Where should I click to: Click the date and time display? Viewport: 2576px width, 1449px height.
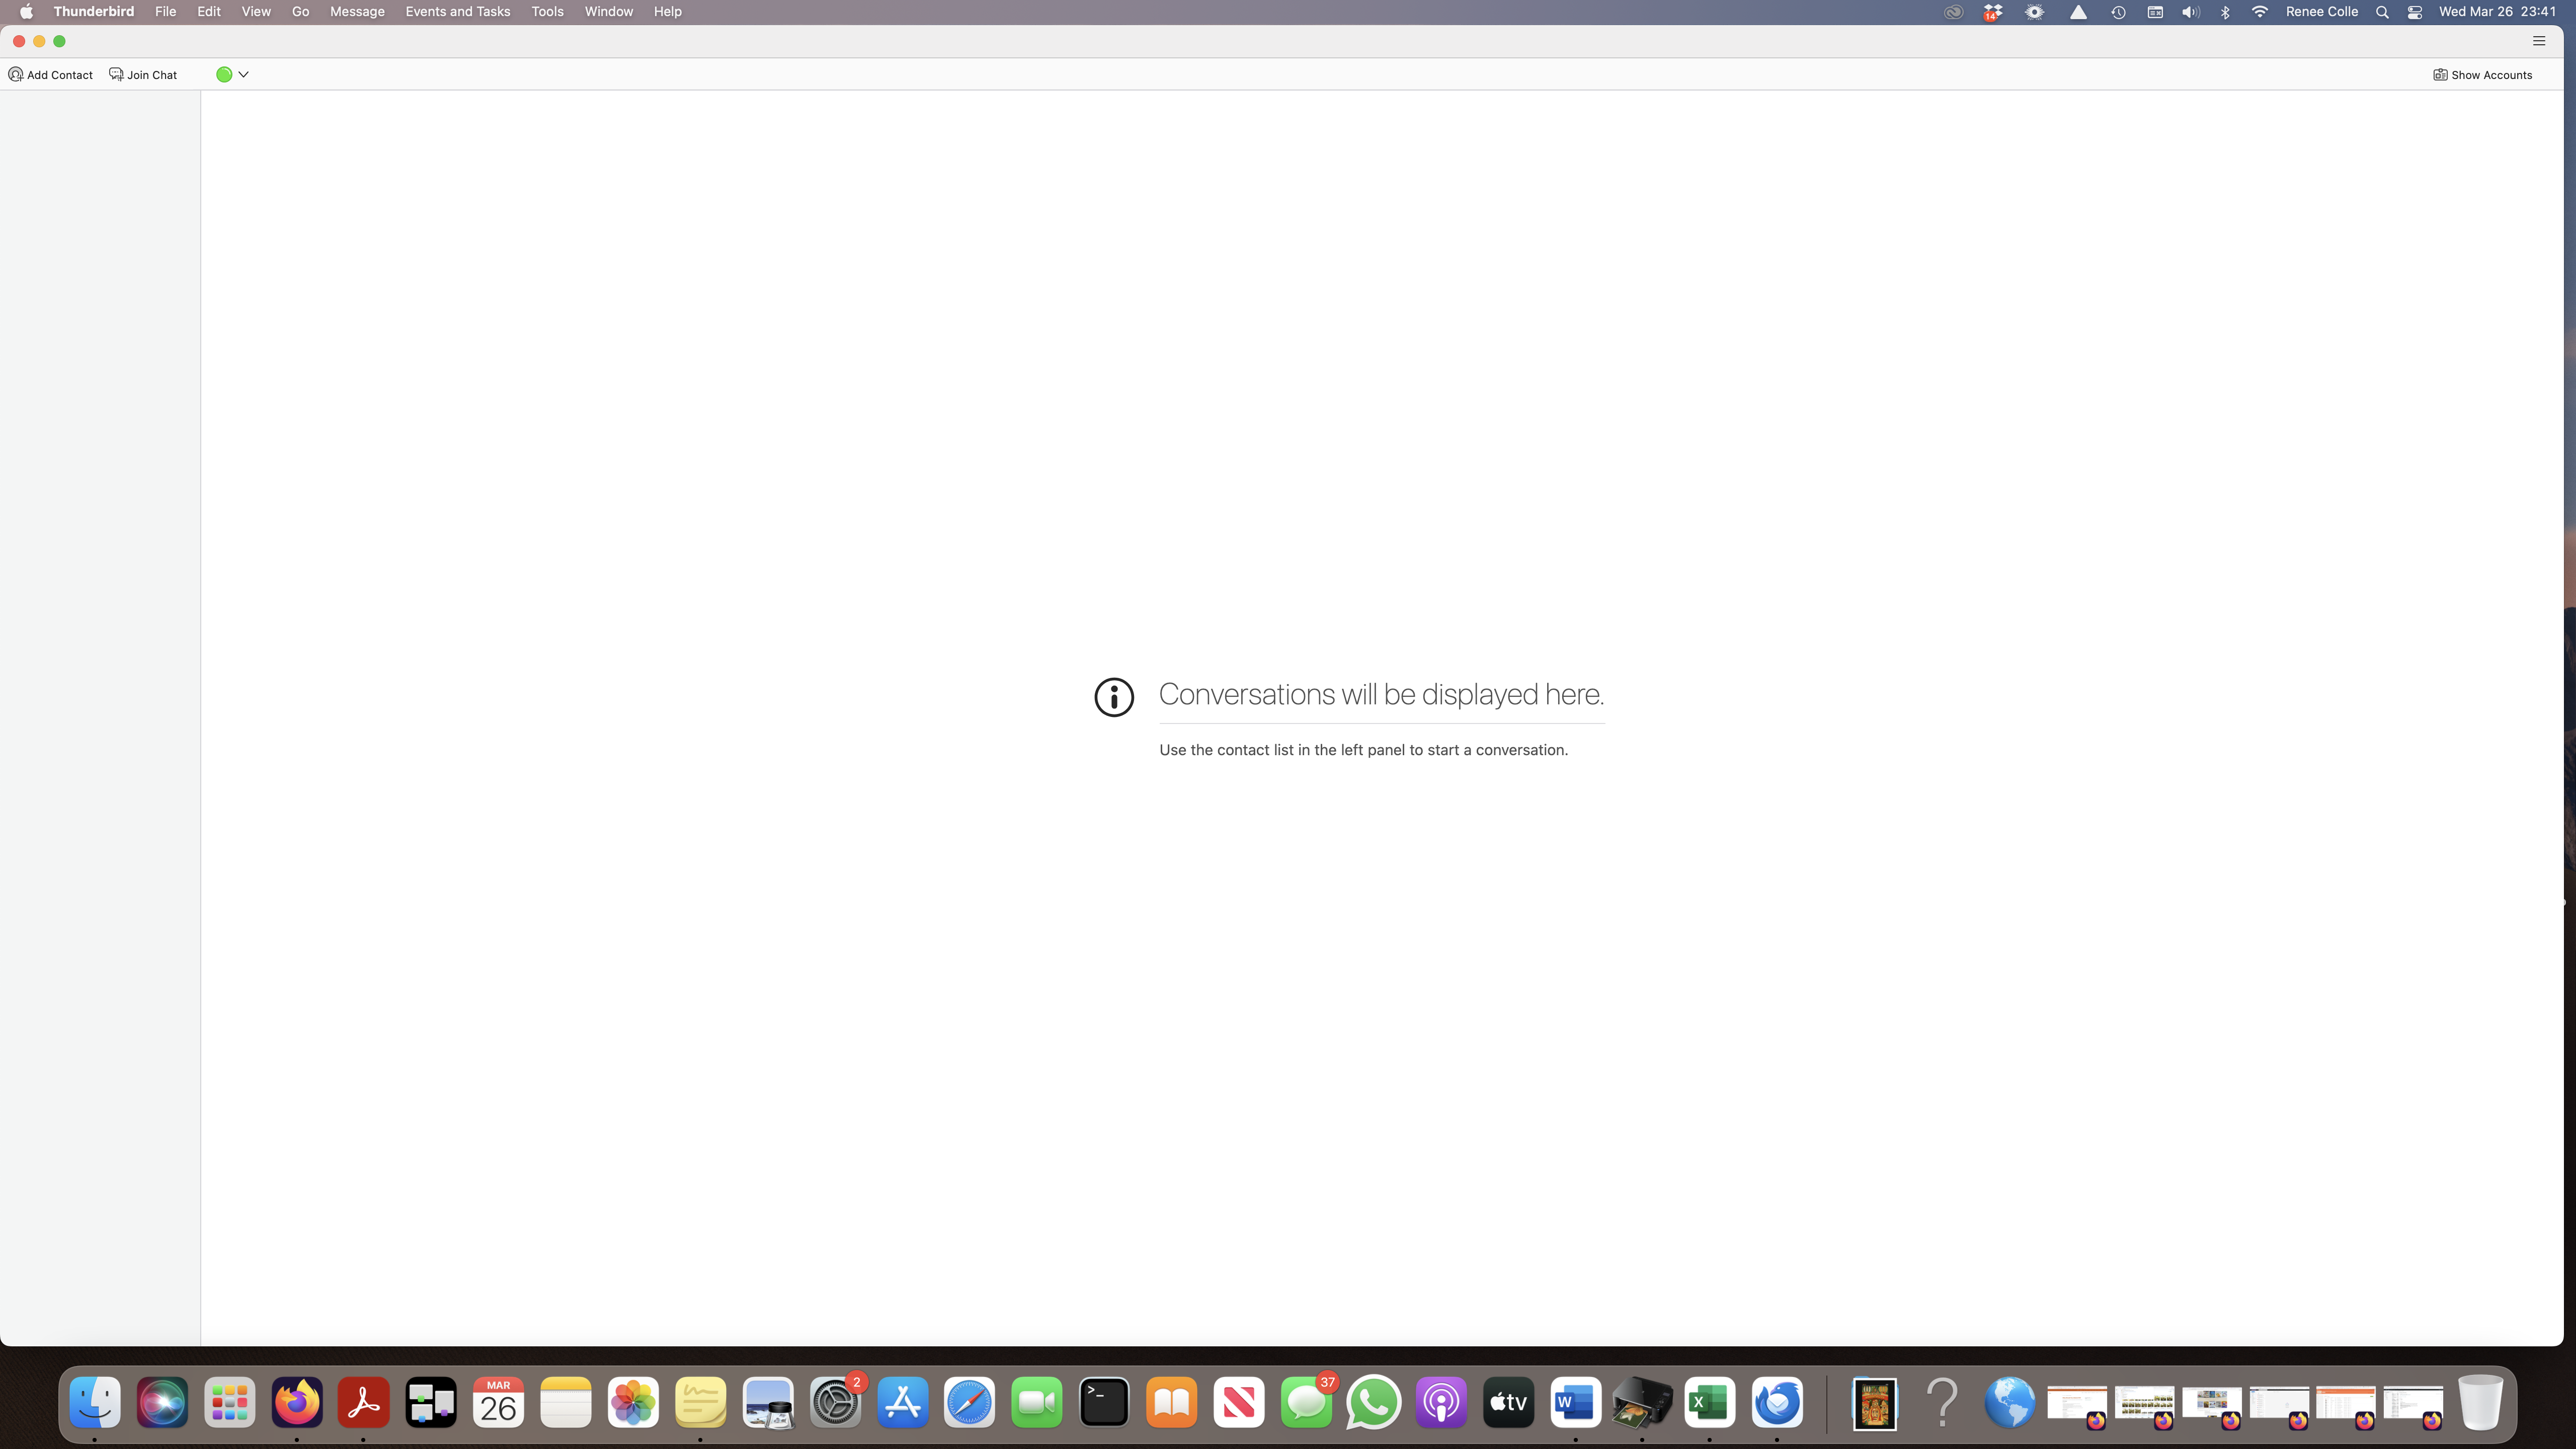pos(2496,12)
